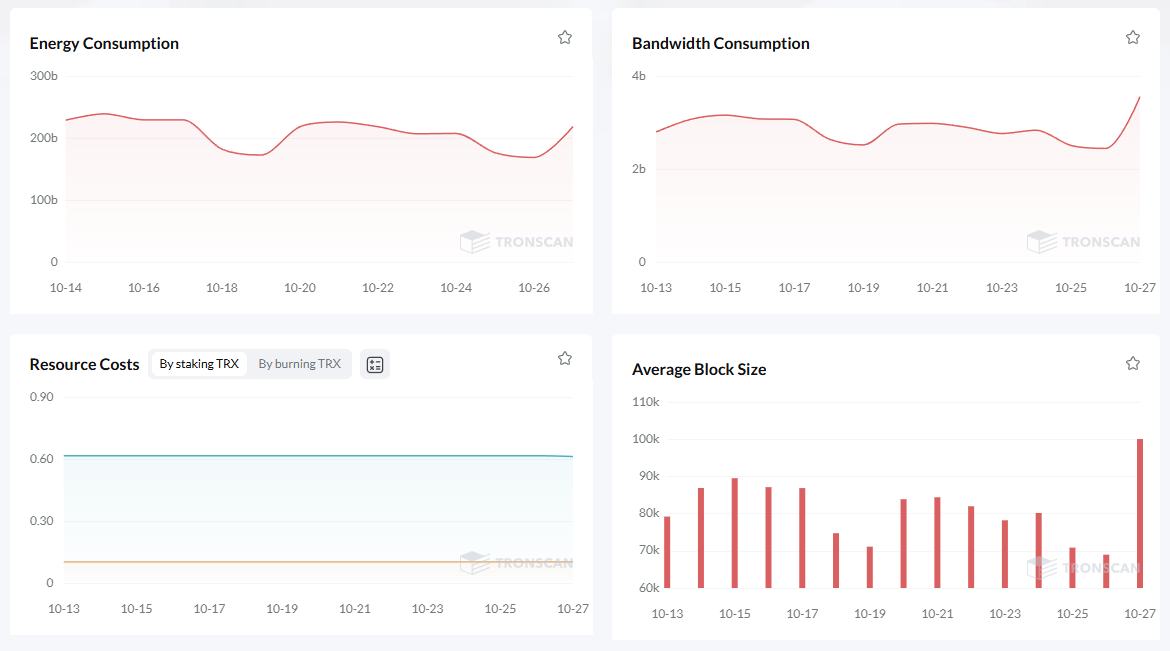Click the Bandwidth Consumption heading

pyautogui.click(x=720, y=44)
